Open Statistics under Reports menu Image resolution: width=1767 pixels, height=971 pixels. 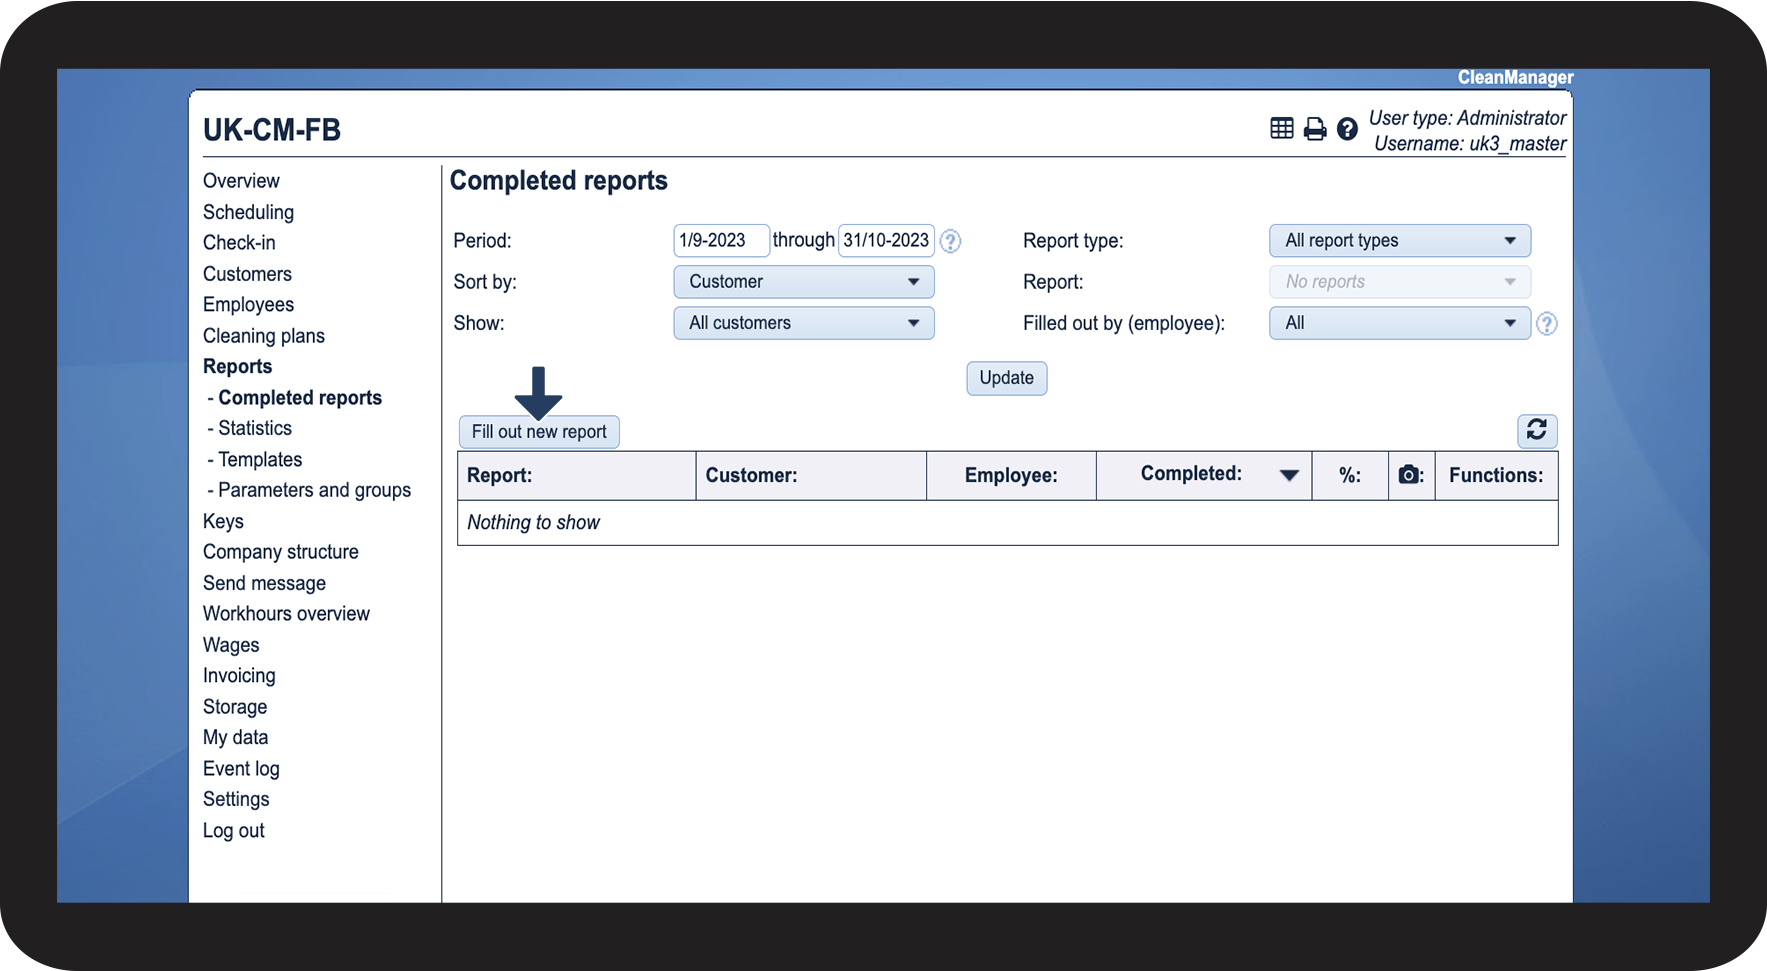point(255,428)
